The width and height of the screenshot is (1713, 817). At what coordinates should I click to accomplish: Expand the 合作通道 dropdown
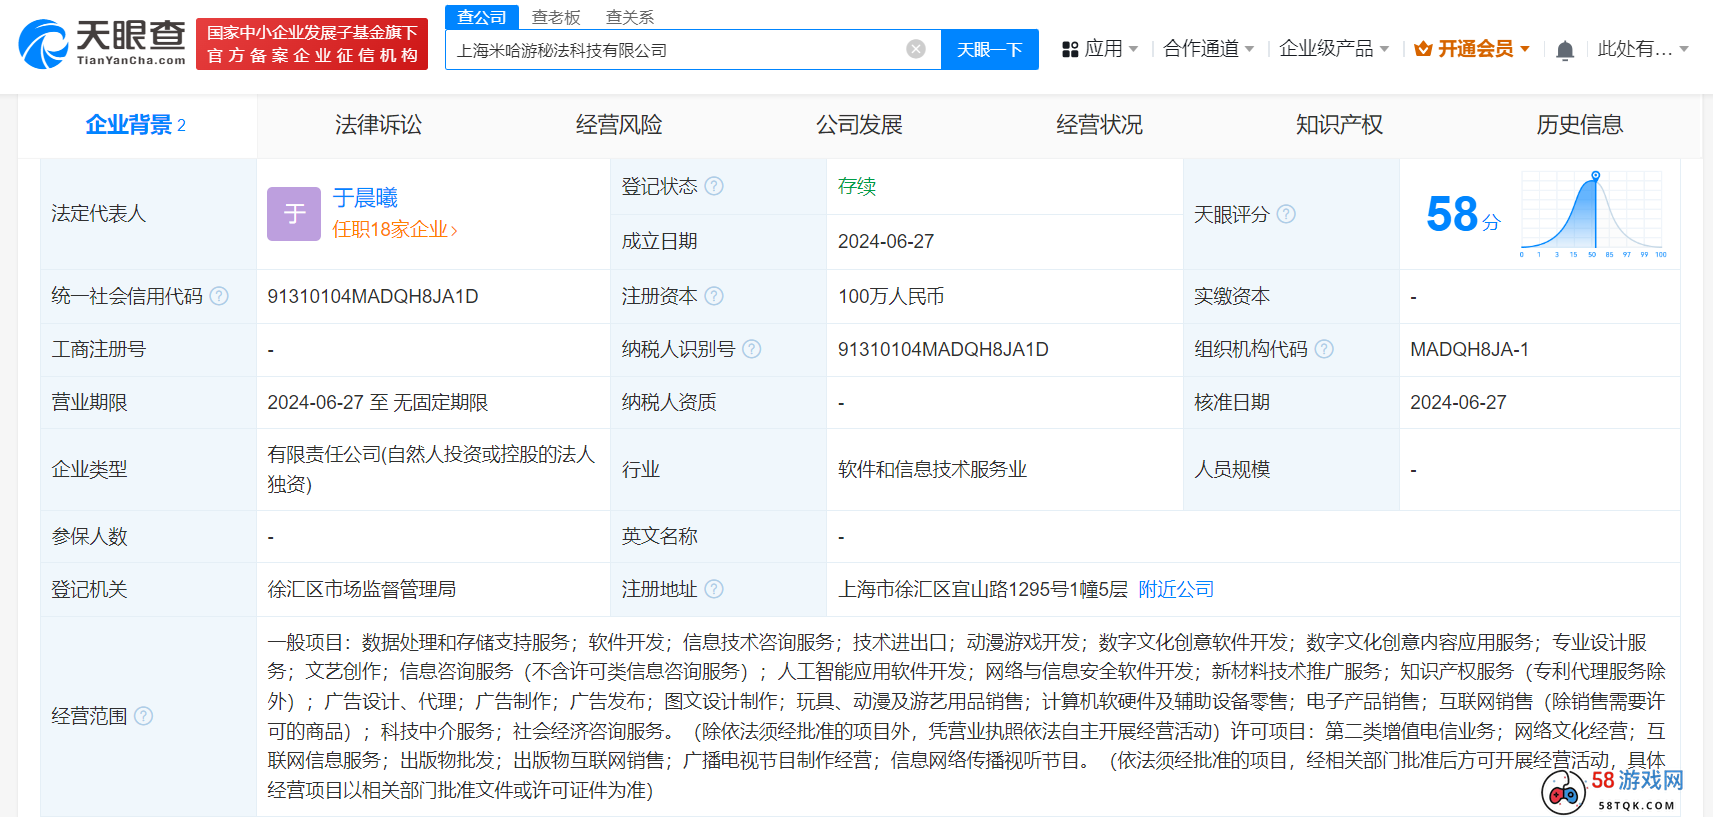(1249, 49)
